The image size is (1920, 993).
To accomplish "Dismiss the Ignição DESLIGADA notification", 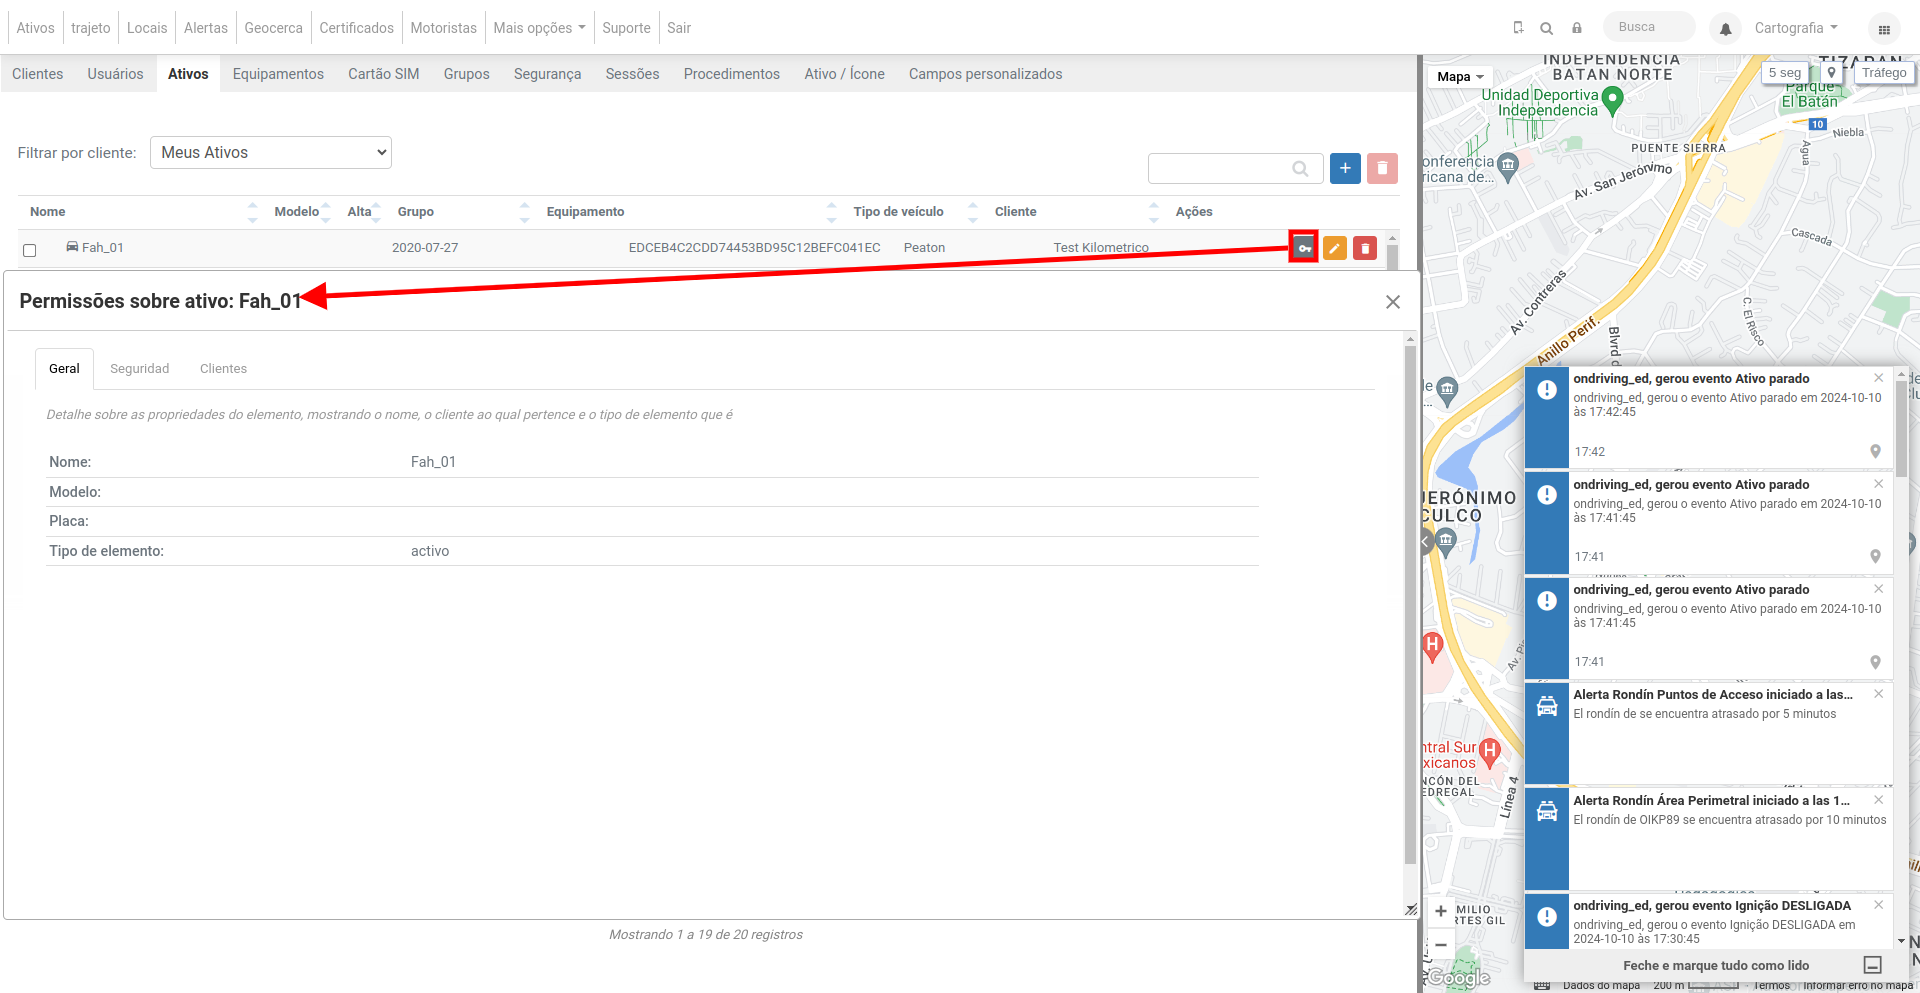I will [x=1878, y=905].
